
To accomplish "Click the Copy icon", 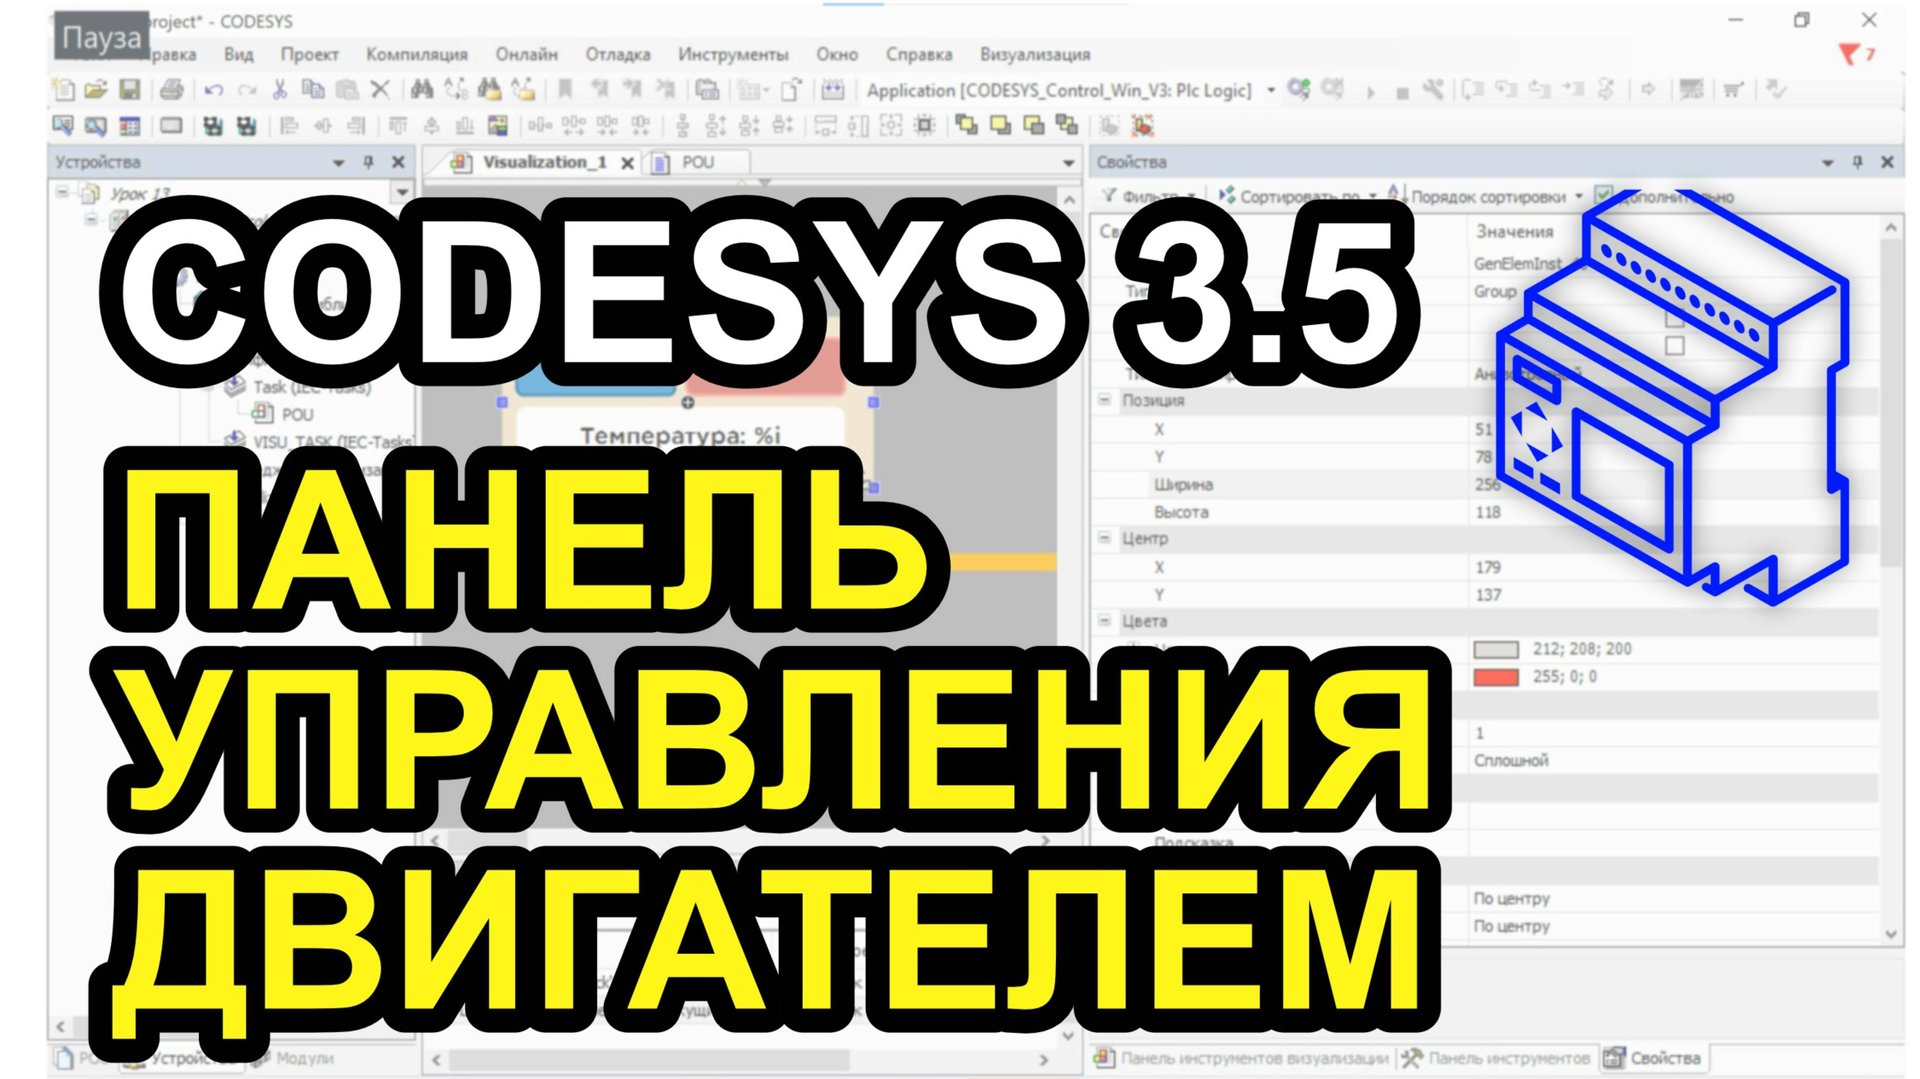I will click(x=313, y=90).
